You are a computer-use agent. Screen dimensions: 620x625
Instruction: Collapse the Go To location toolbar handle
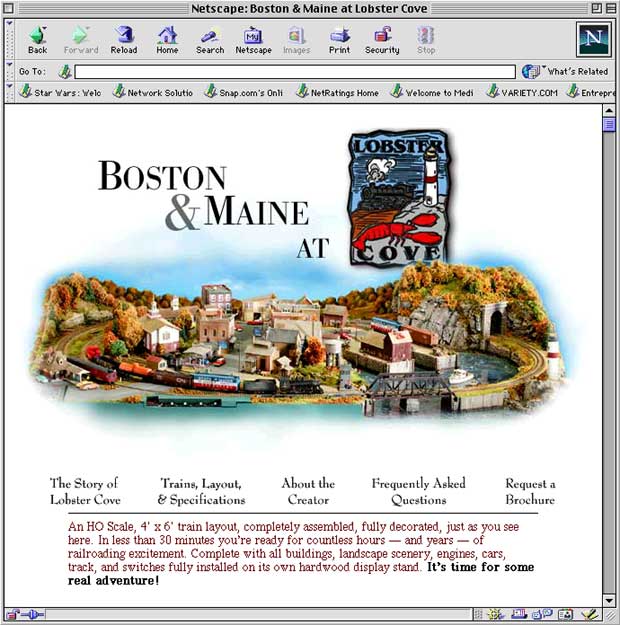(x=9, y=72)
